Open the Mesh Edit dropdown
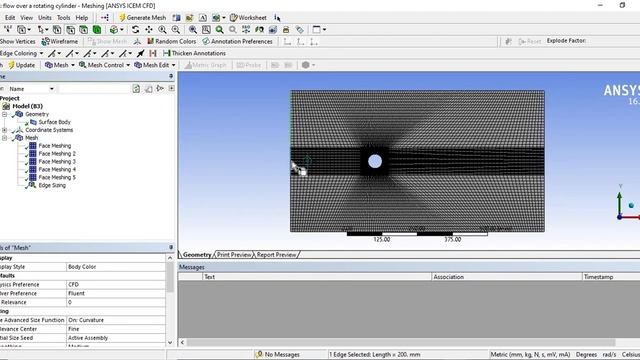This screenshot has height=360, width=640. tap(155, 65)
